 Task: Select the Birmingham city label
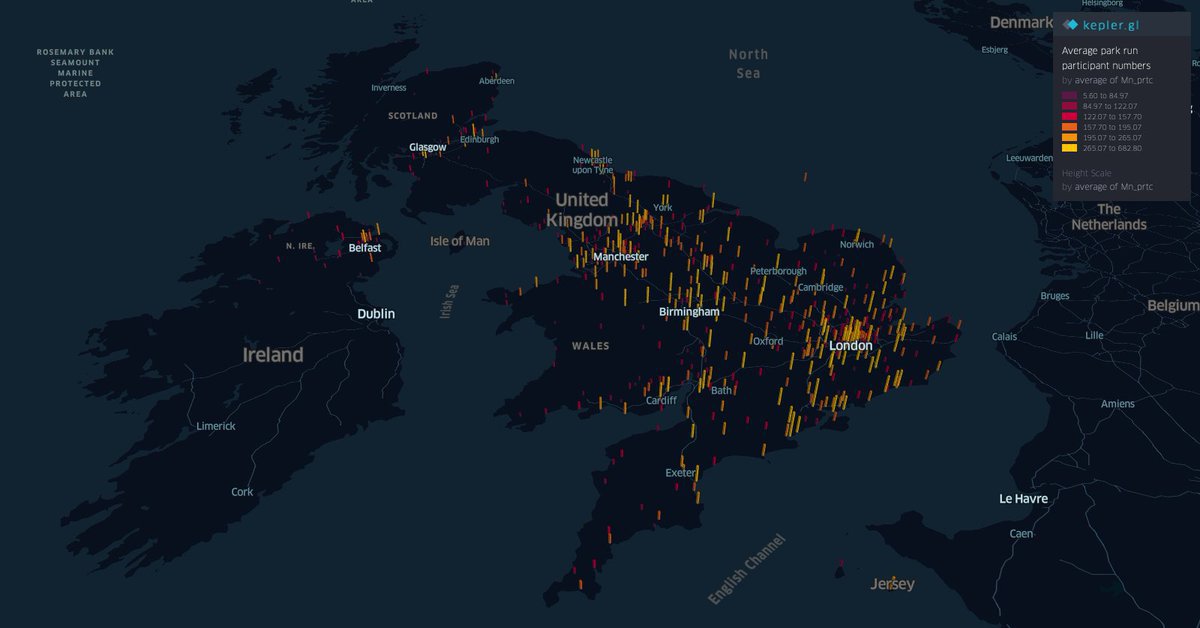(x=689, y=312)
